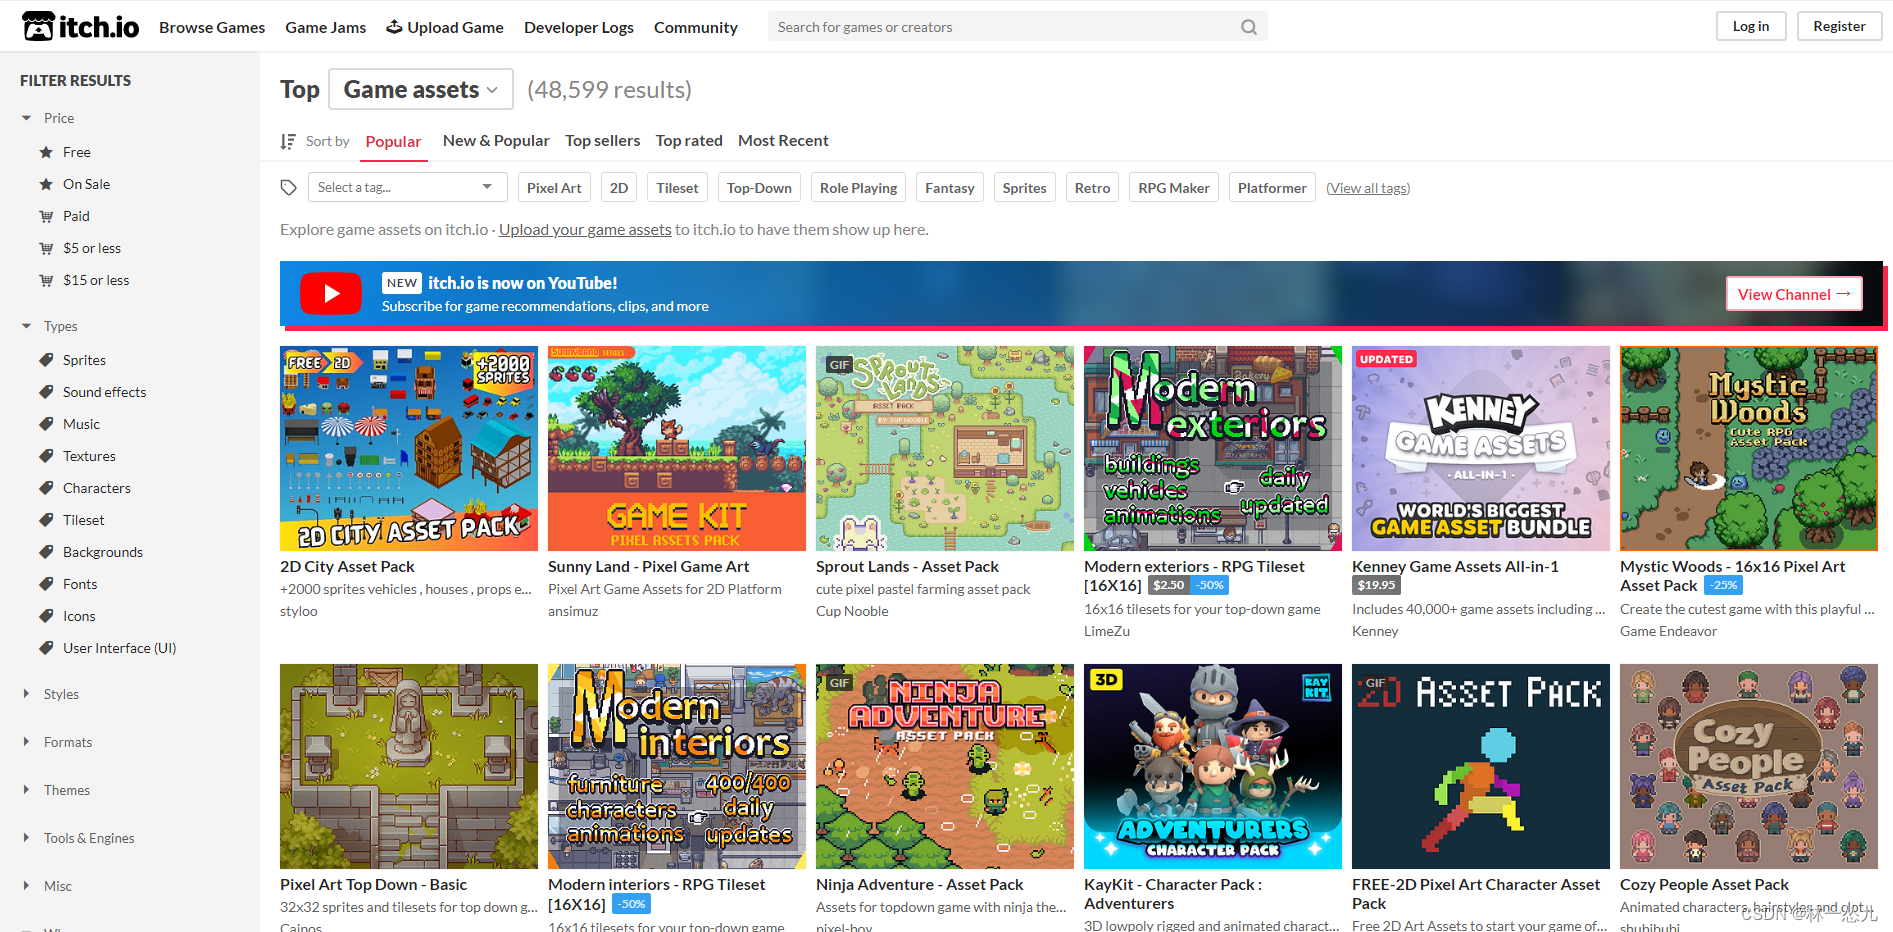Image resolution: width=1893 pixels, height=932 pixels.
Task: Filter by the RPG Maker tag button
Action: click(x=1174, y=187)
